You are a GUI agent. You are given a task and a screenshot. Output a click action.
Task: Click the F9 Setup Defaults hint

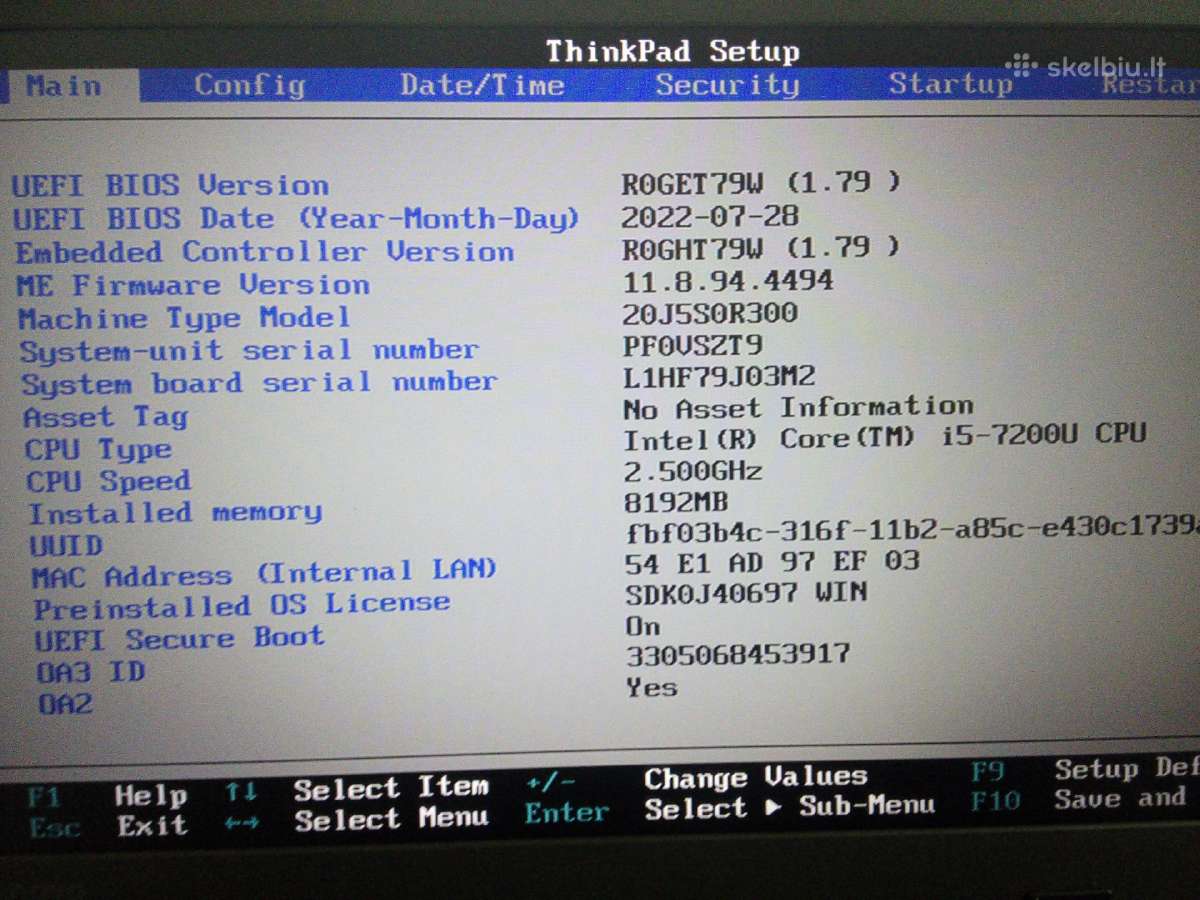pos(1085,770)
